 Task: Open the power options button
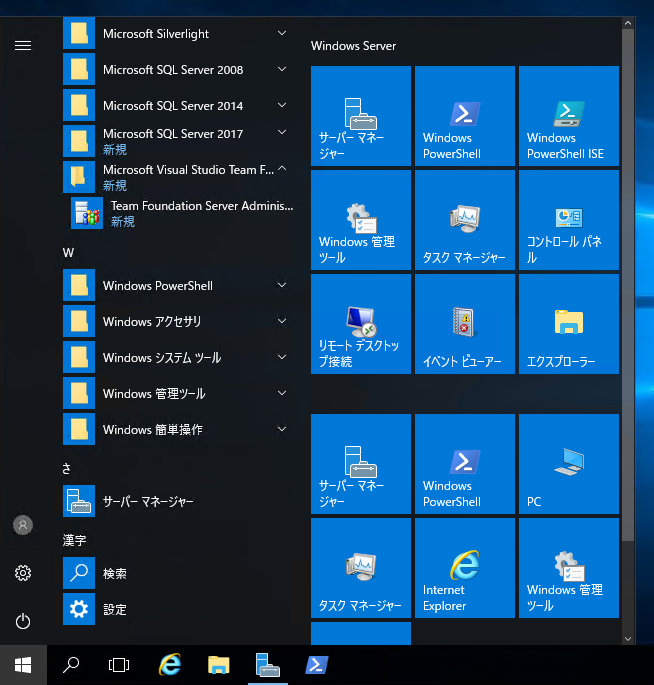[23, 621]
